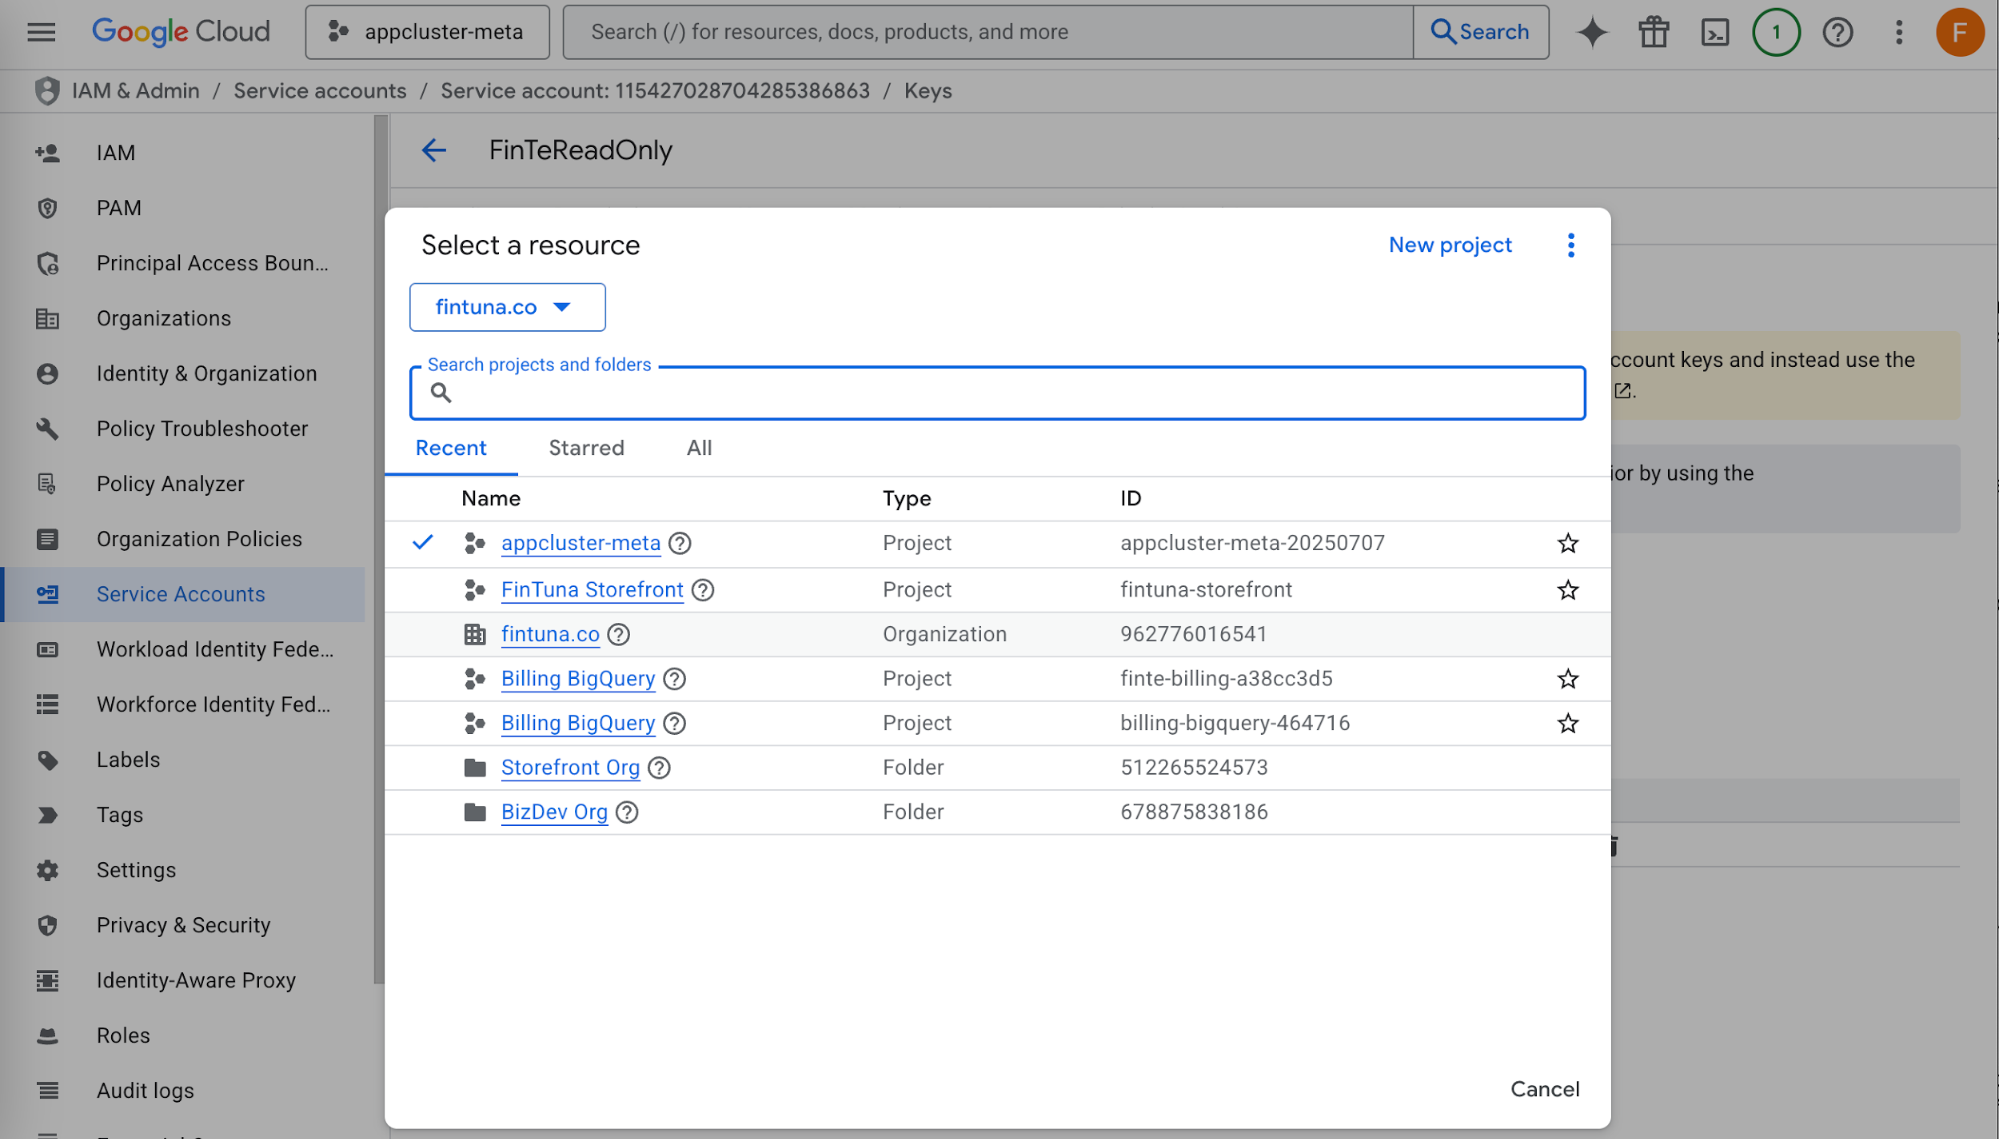Switch to the Starred tab
The image size is (1999, 1139).
(586, 448)
